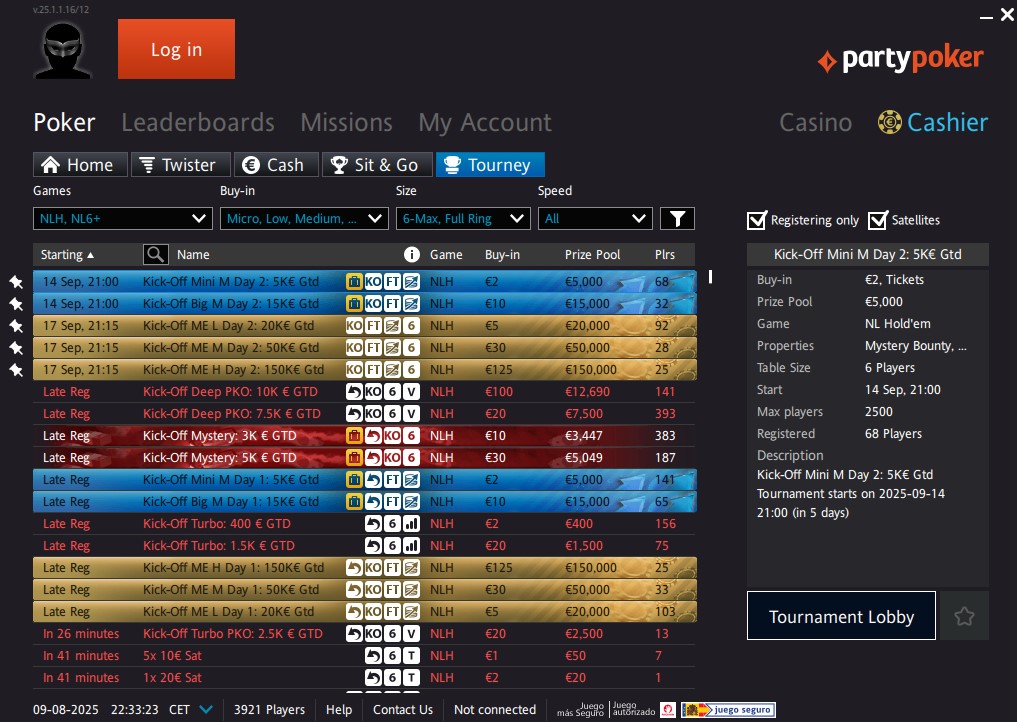Click the KO icon on Kick-Off Mystery 5K row
Screen dimensions: 1017x722
392,458
